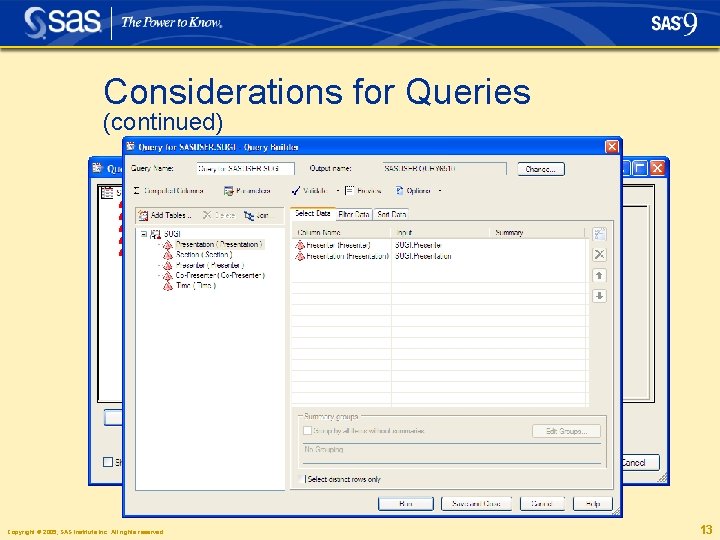Click the Validate checkmark icon
This screenshot has height=540, width=720.
point(296,191)
